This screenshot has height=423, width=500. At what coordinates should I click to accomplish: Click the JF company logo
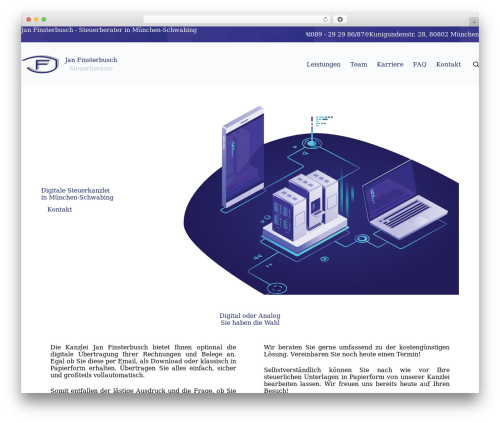[x=41, y=64]
